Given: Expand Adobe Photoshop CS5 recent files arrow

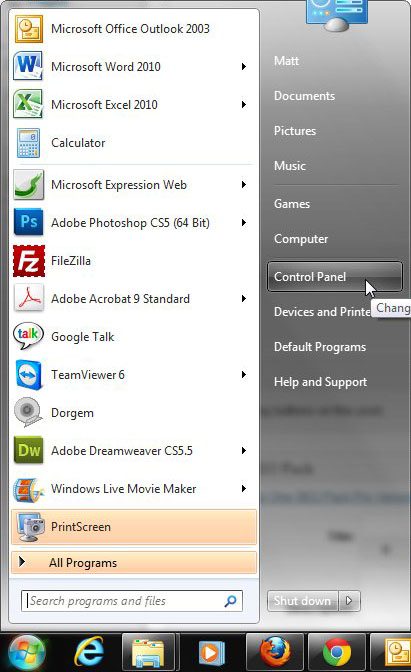Looking at the screenshot, I should tap(243, 222).
